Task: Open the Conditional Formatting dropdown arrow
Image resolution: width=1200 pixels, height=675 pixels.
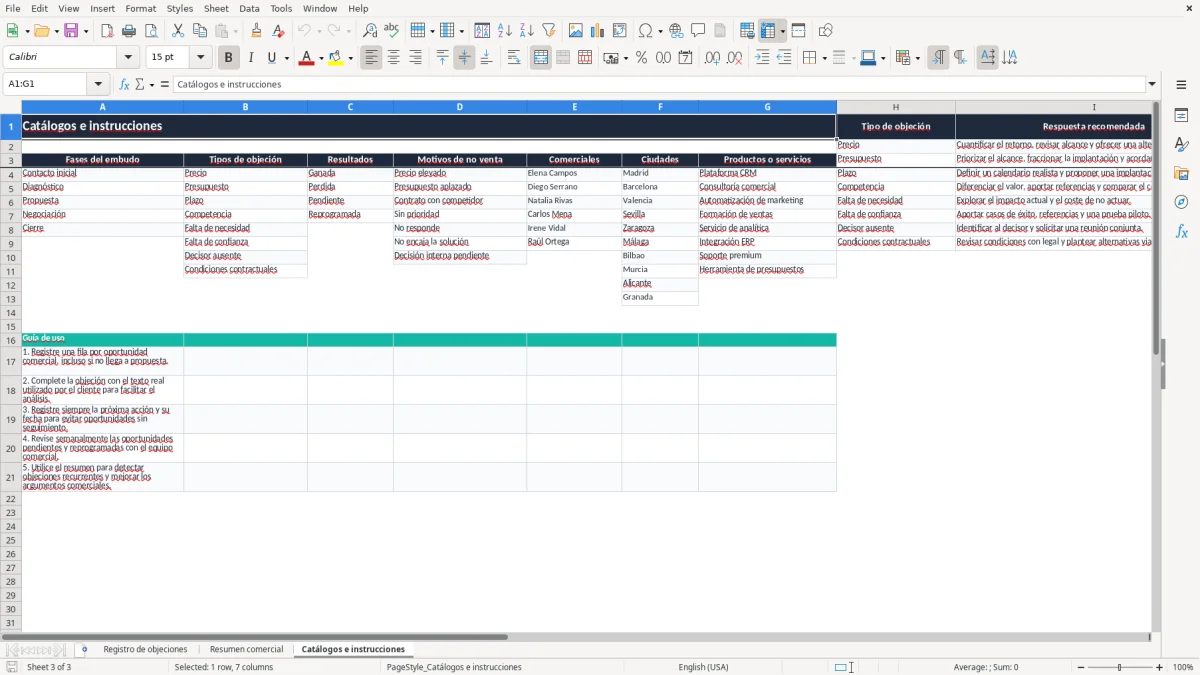Action: coord(917,58)
